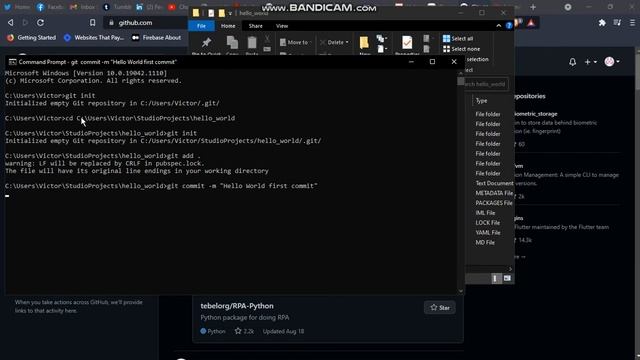Go back in the browser

pos(11,23)
